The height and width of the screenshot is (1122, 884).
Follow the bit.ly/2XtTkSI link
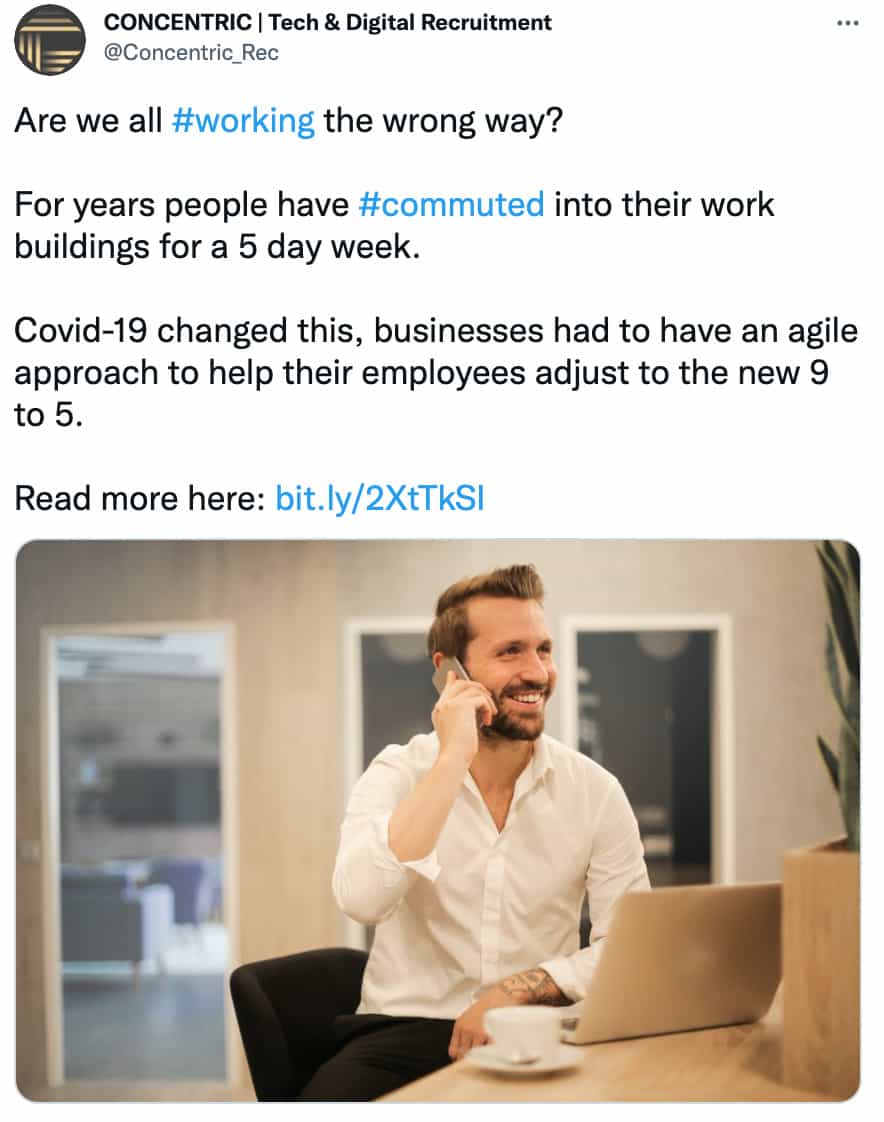pos(379,498)
